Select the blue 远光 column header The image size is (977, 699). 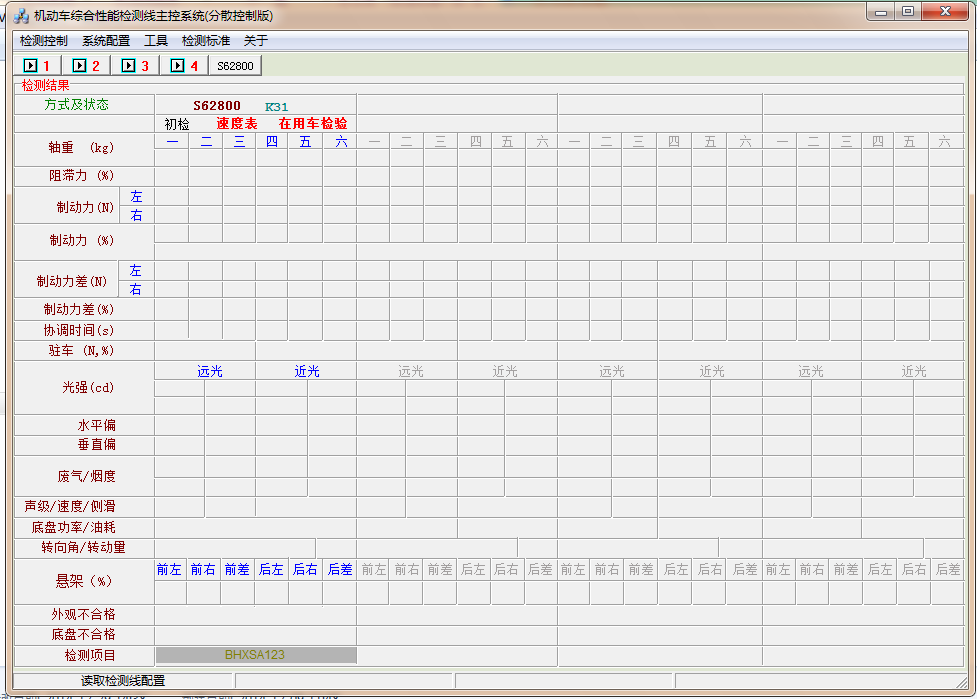[x=210, y=372]
